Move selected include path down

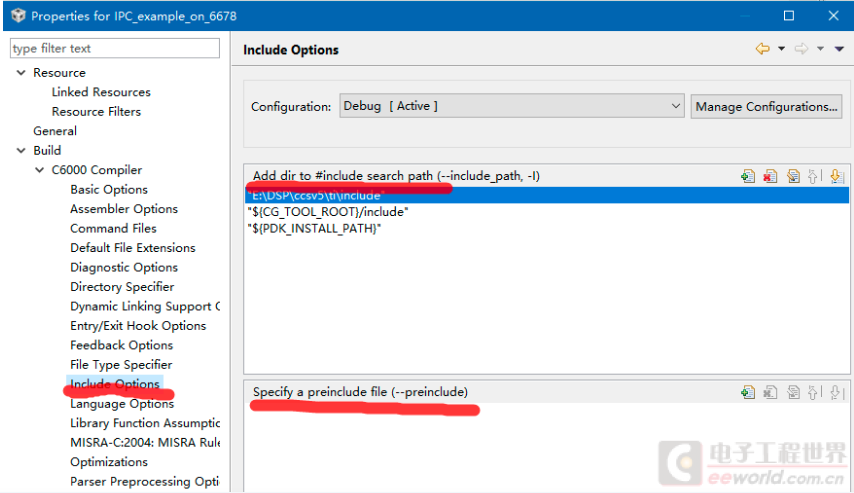[x=837, y=176]
